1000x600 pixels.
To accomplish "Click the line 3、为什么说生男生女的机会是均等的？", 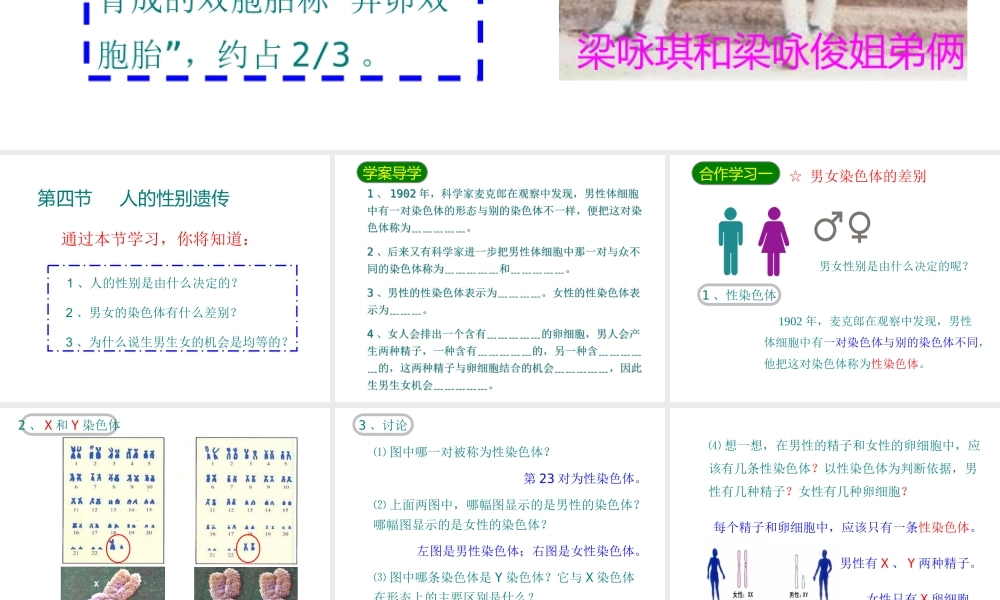I will 177,342.
